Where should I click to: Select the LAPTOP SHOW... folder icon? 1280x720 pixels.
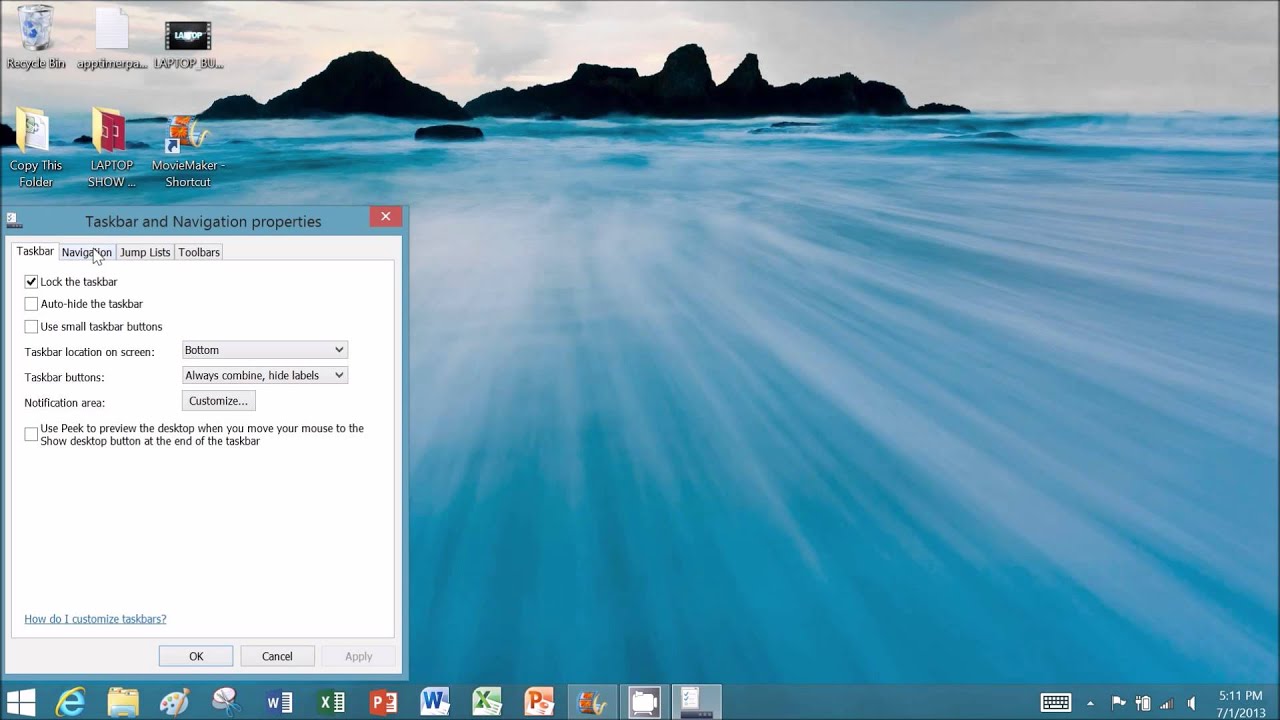111,148
